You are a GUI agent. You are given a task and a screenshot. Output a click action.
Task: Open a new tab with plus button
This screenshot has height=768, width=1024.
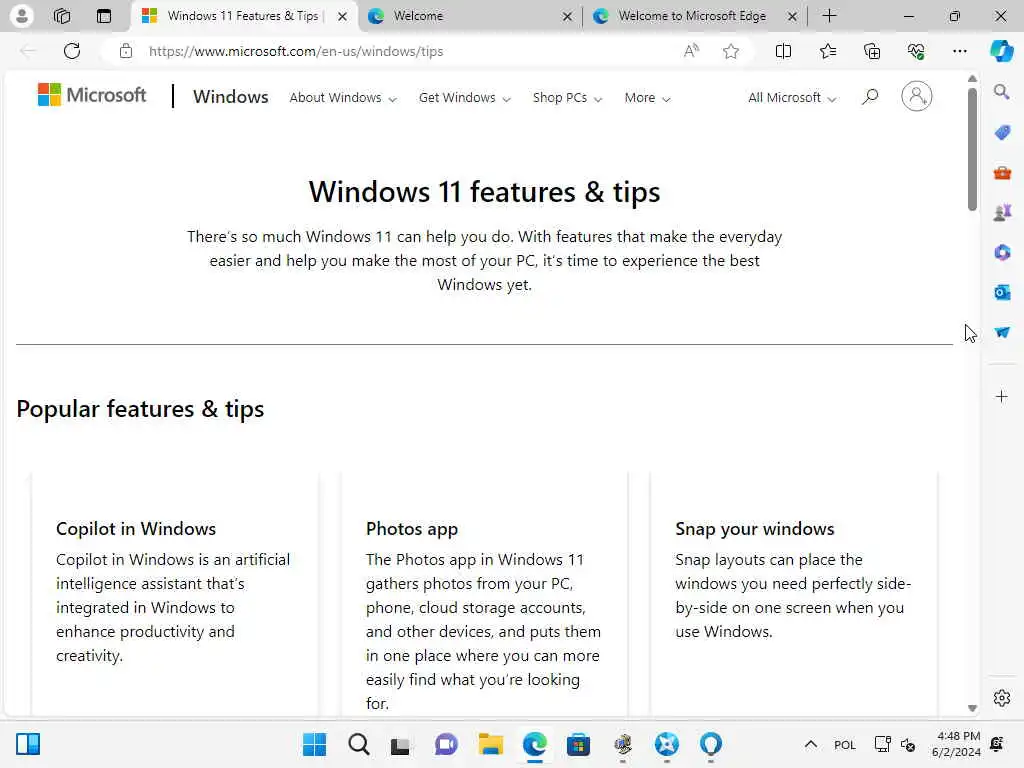[829, 16]
